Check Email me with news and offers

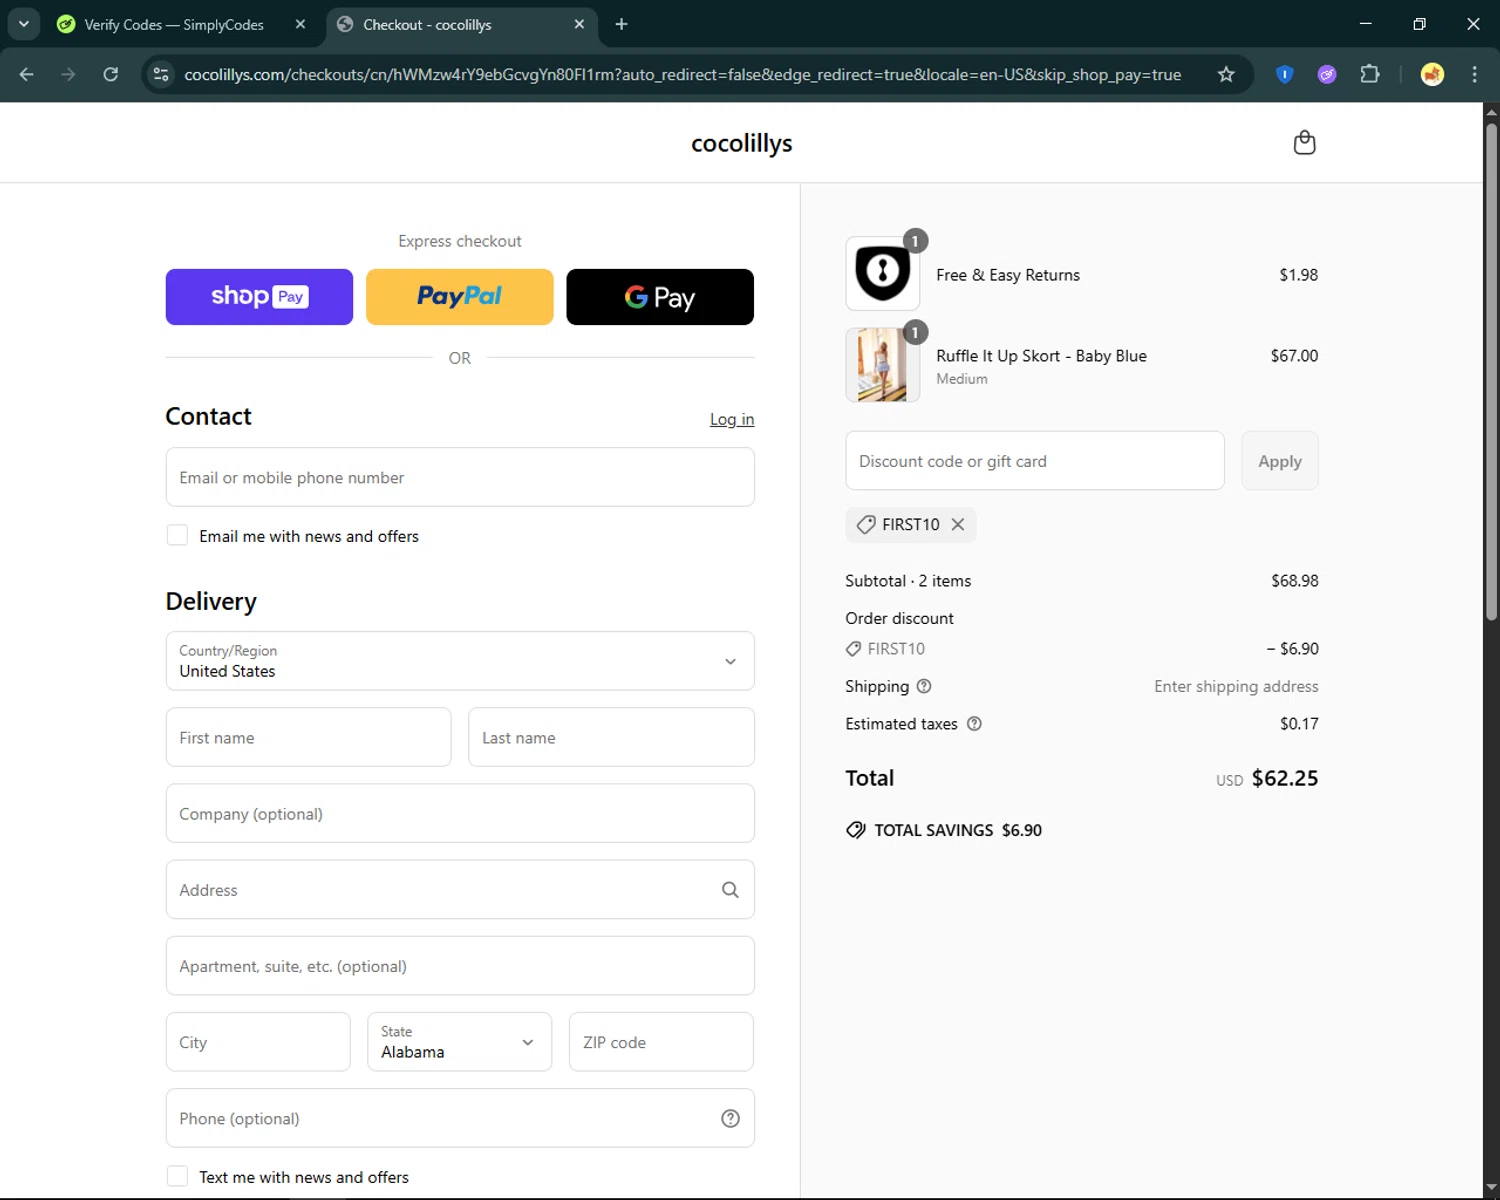177,535
